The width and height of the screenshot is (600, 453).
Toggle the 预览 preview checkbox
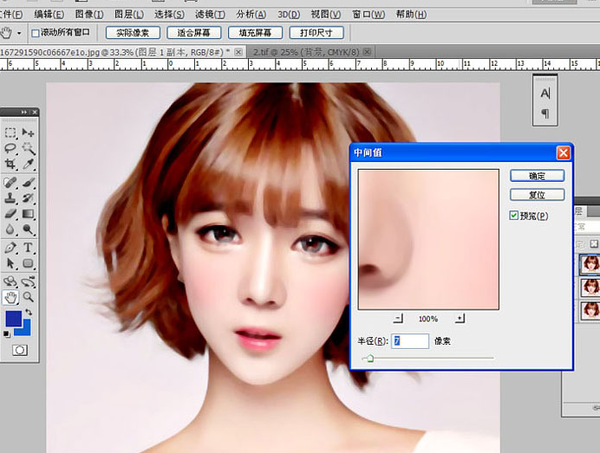[x=514, y=215]
